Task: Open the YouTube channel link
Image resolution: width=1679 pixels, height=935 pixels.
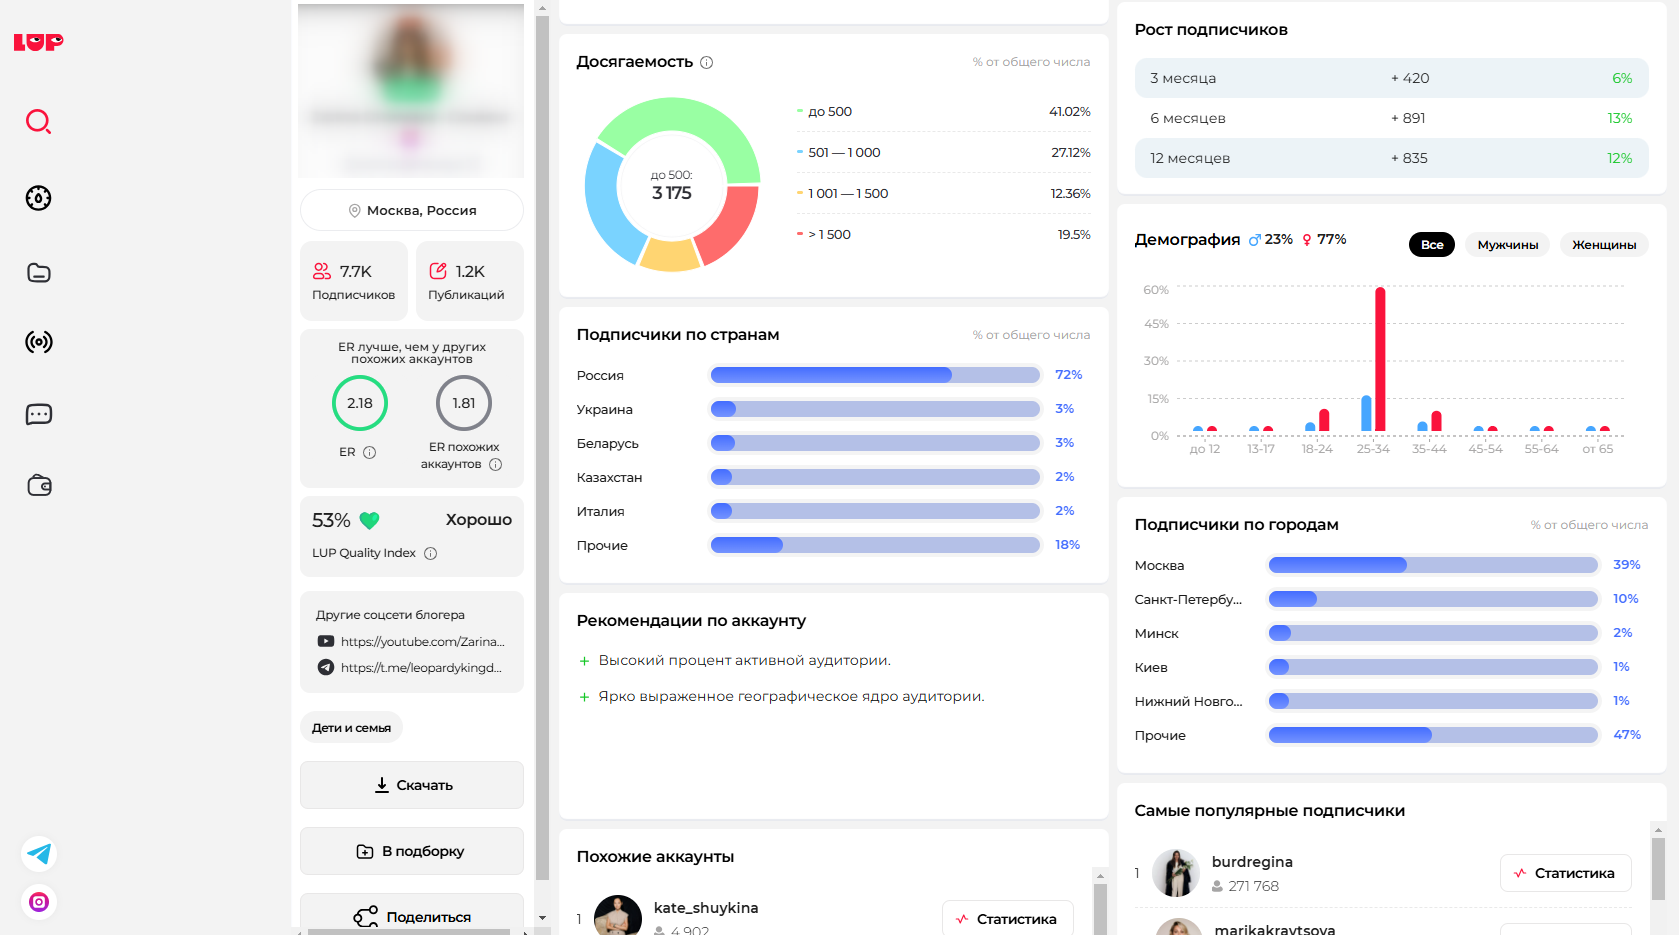Action: [x=421, y=642]
